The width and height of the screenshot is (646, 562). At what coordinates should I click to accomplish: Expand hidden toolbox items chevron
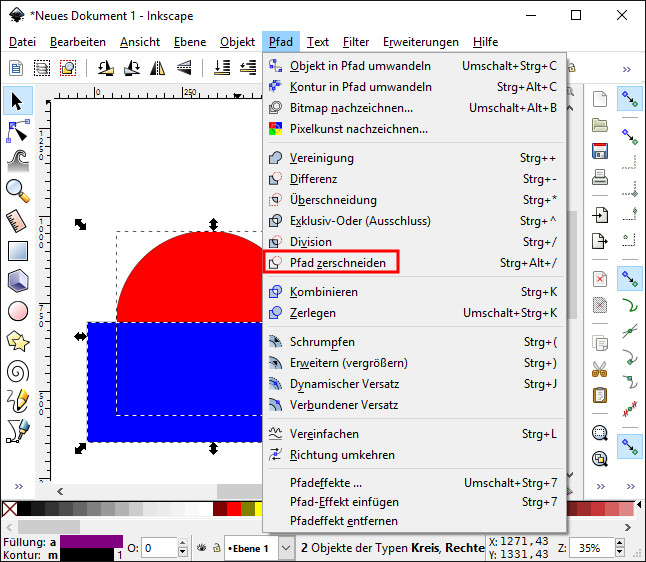click(19, 487)
